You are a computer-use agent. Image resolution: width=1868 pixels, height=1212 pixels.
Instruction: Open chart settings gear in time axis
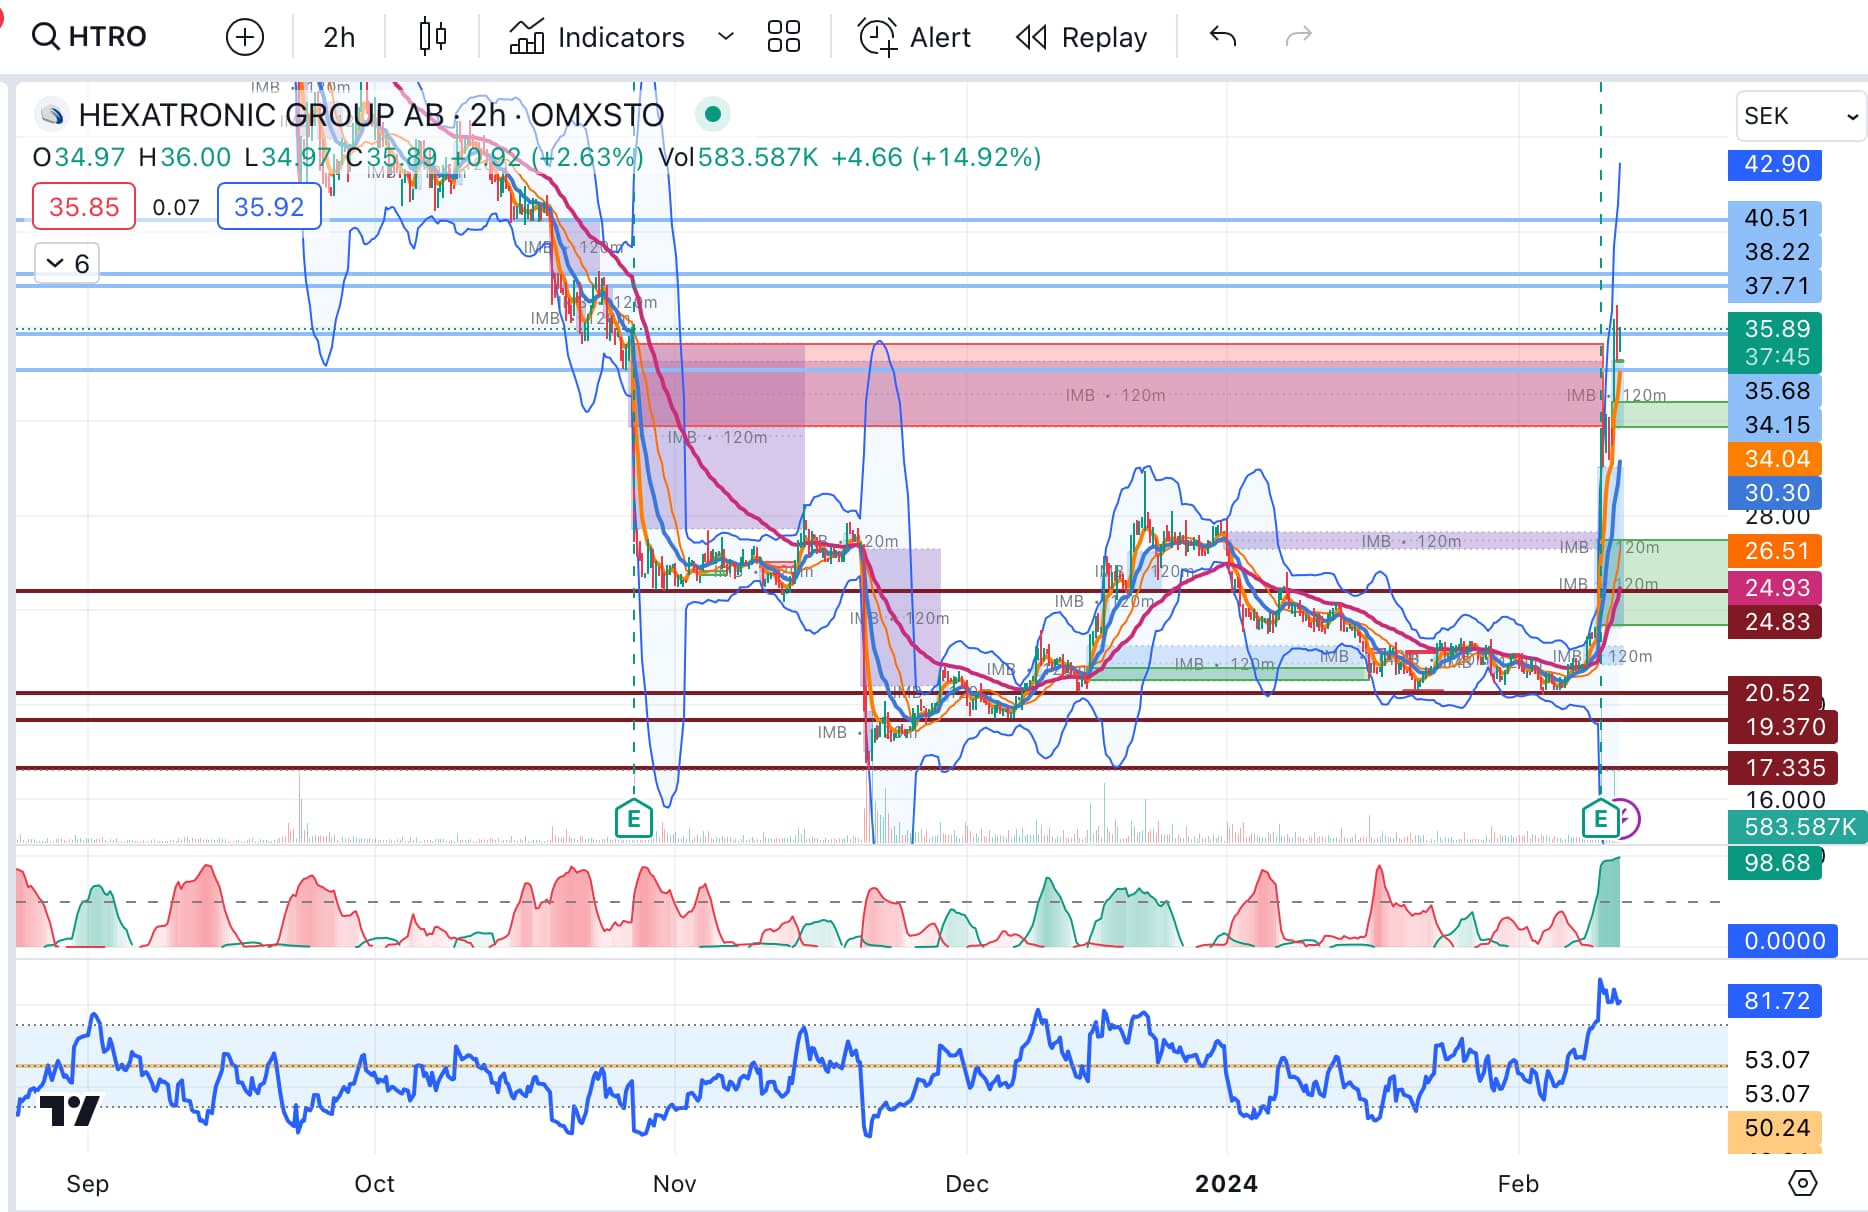pyautogui.click(x=1802, y=1183)
